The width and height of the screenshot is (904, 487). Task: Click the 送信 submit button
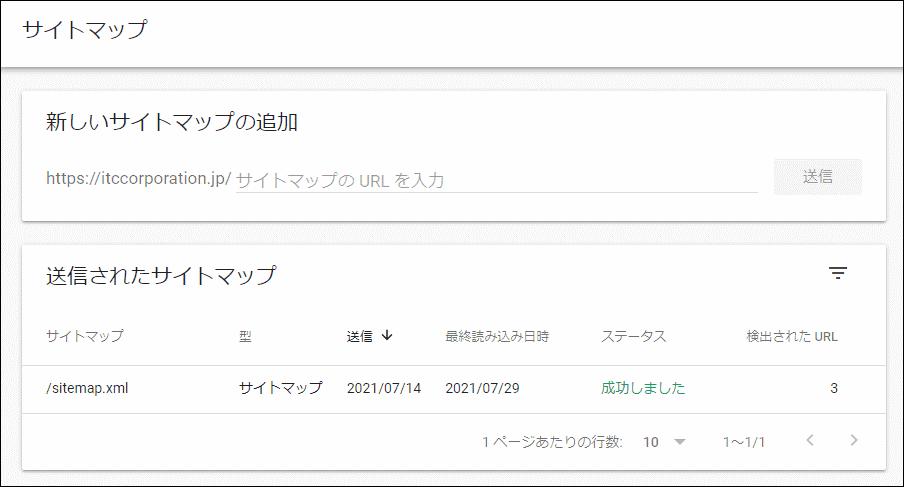tap(818, 177)
